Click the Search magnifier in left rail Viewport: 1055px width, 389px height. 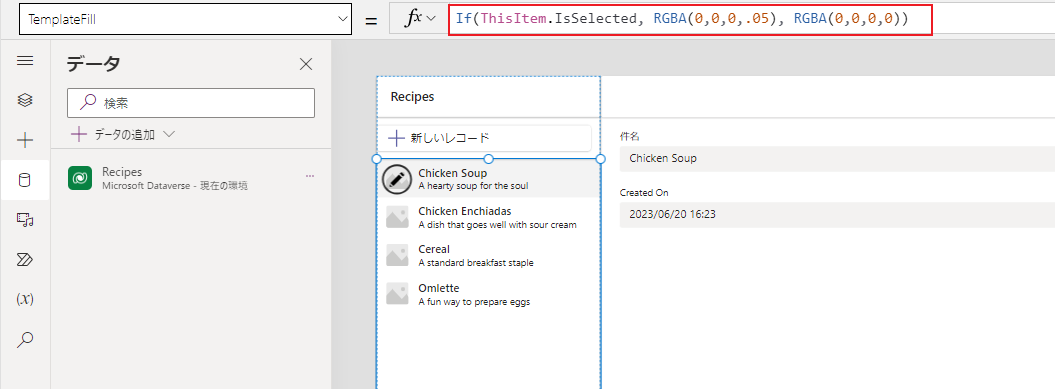(25, 339)
